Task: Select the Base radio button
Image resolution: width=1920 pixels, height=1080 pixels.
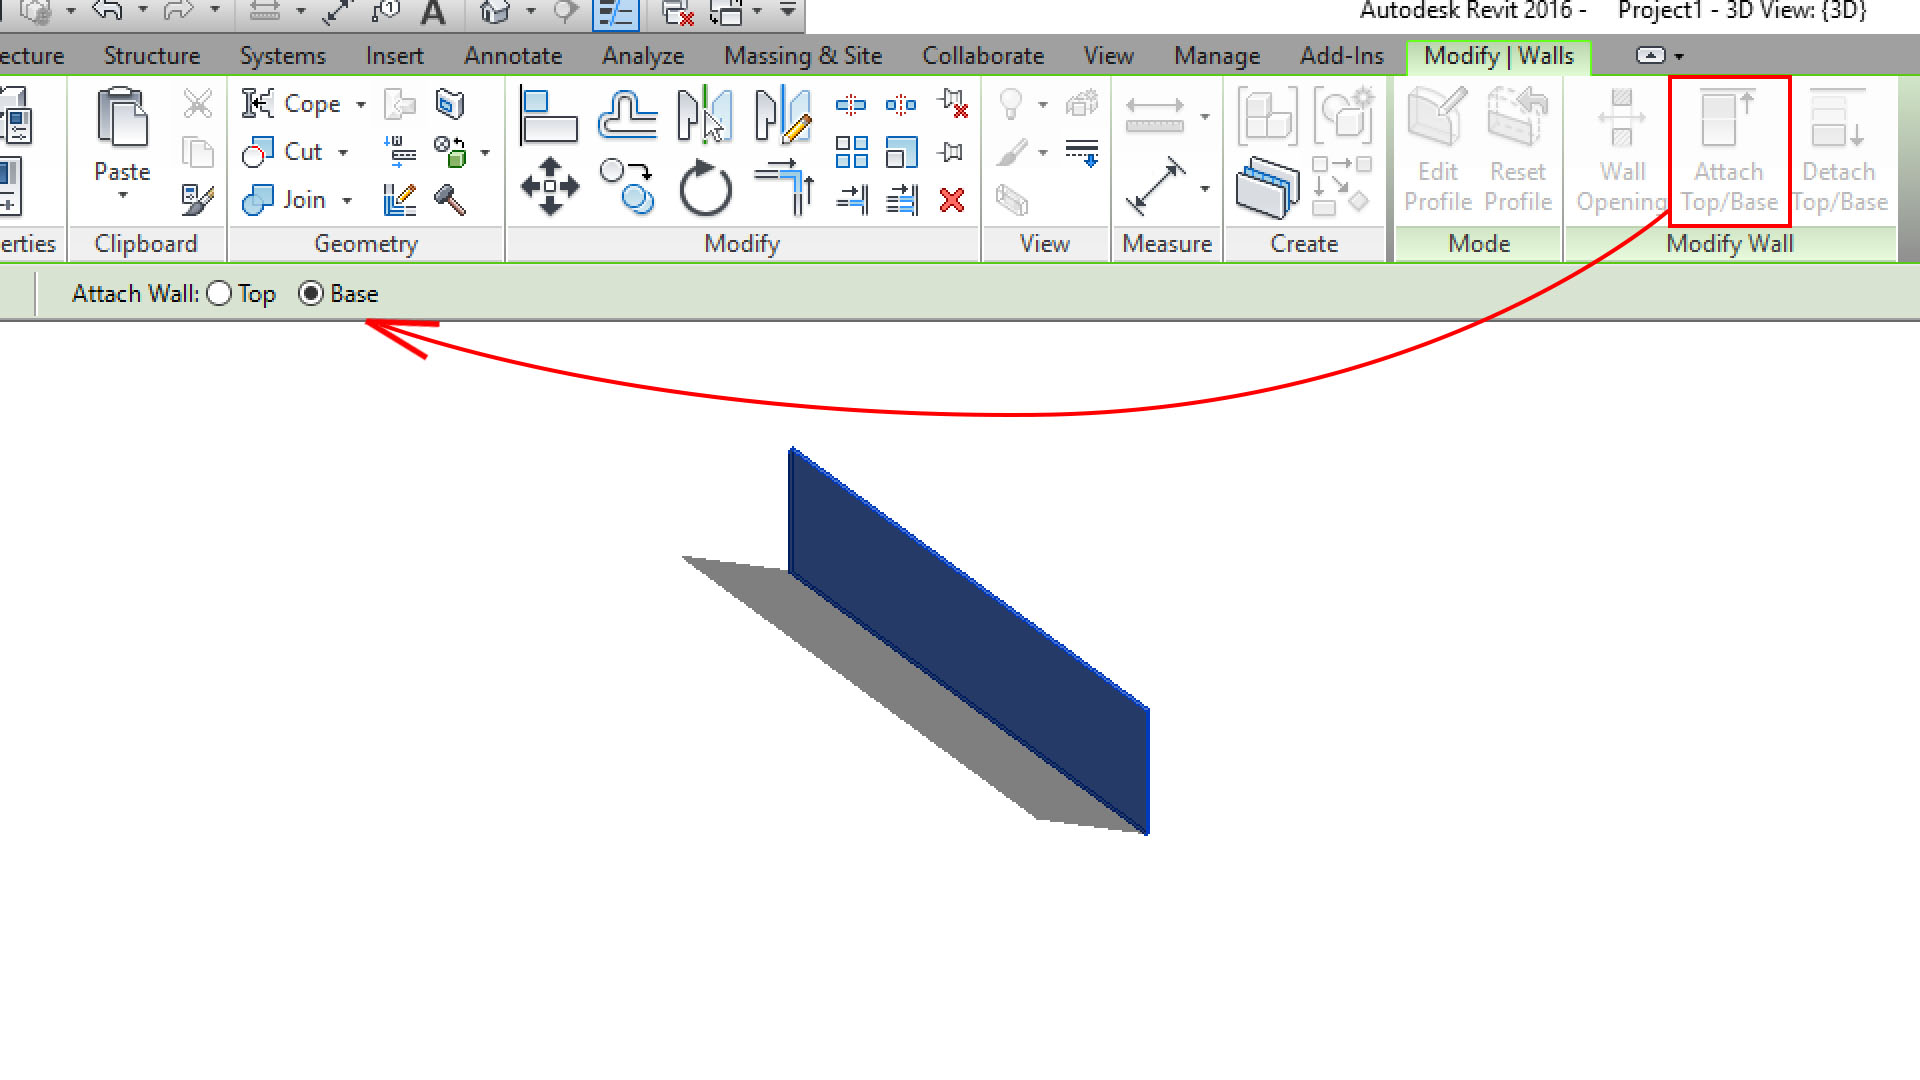Action: pyautogui.click(x=311, y=294)
